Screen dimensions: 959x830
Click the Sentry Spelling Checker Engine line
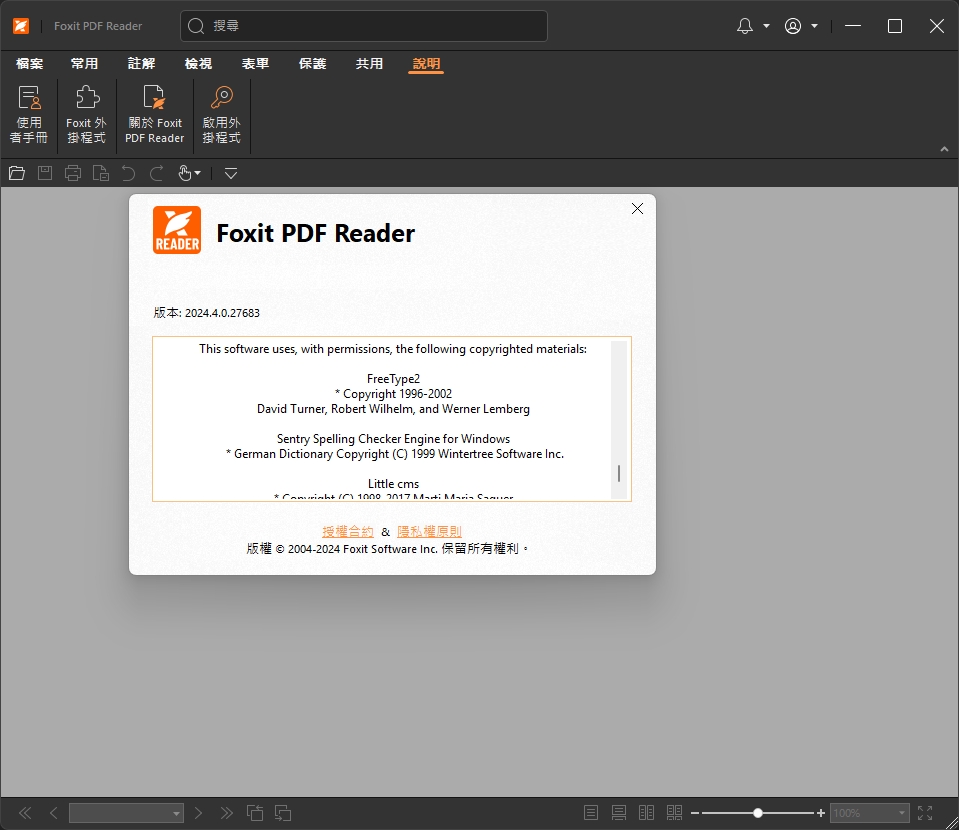pyautogui.click(x=393, y=439)
